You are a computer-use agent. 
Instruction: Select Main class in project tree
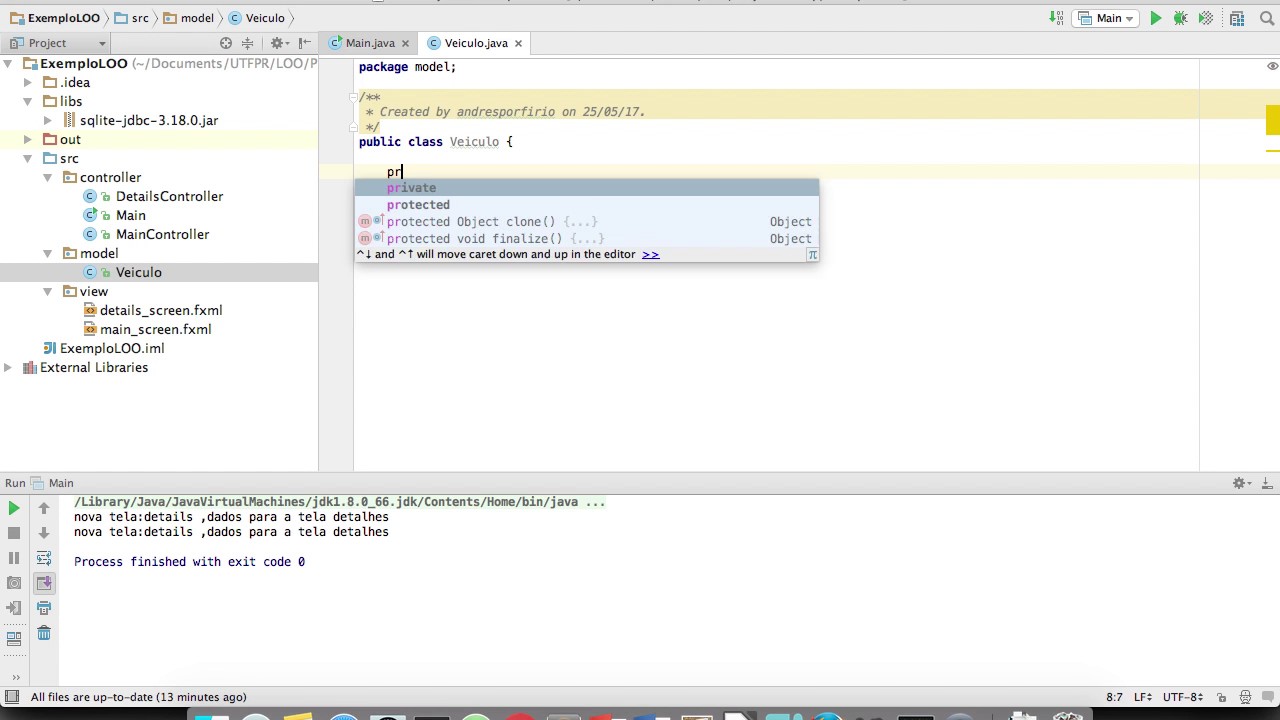tap(130, 215)
